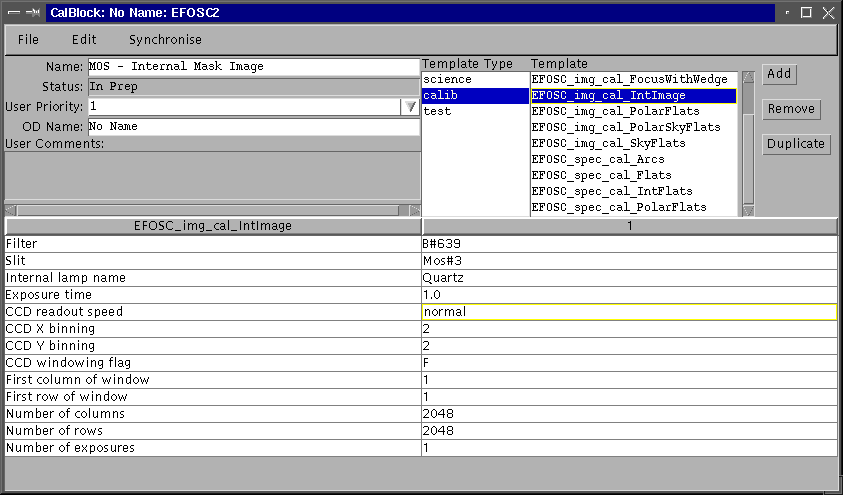Select template EFOSC_spec_cal_PolarFlats
Viewport: 843px width, 495px height.
(633, 207)
